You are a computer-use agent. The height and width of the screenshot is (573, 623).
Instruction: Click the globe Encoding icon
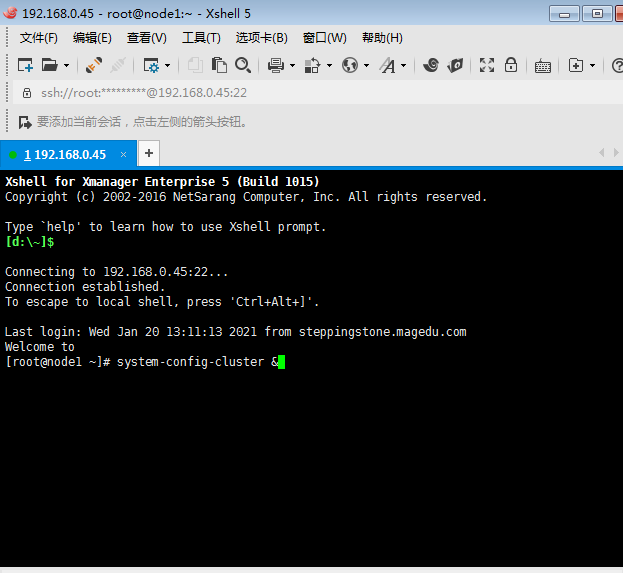350,65
